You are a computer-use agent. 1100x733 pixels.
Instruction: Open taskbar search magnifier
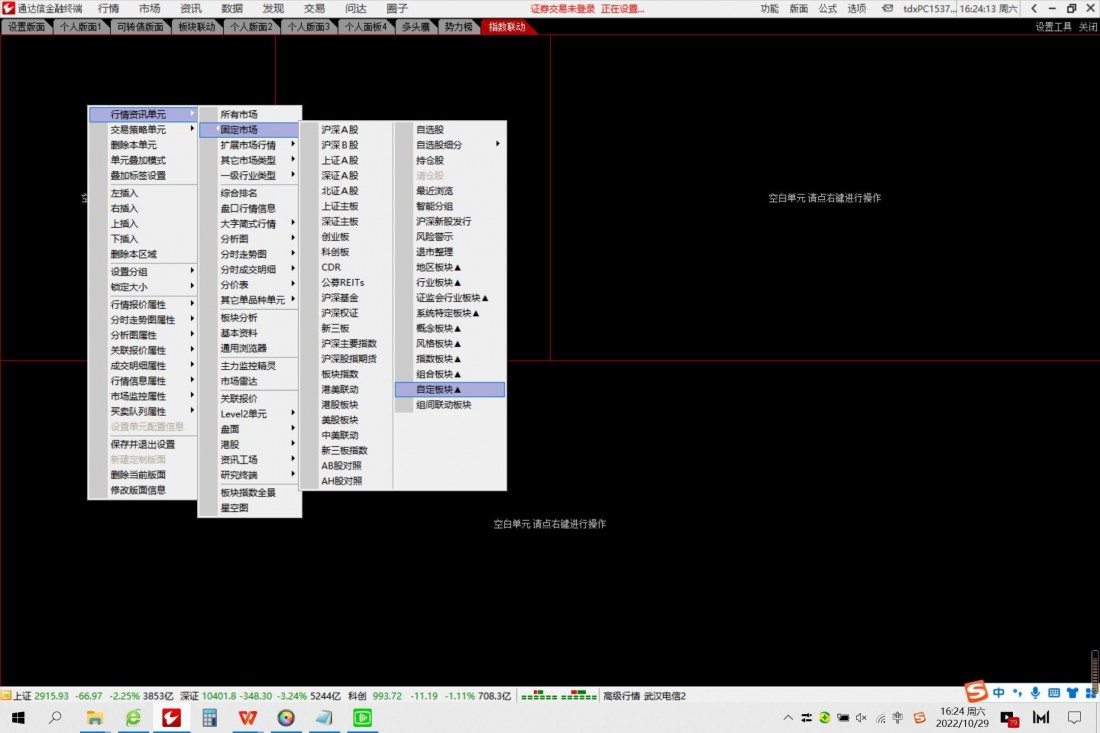[x=55, y=717]
